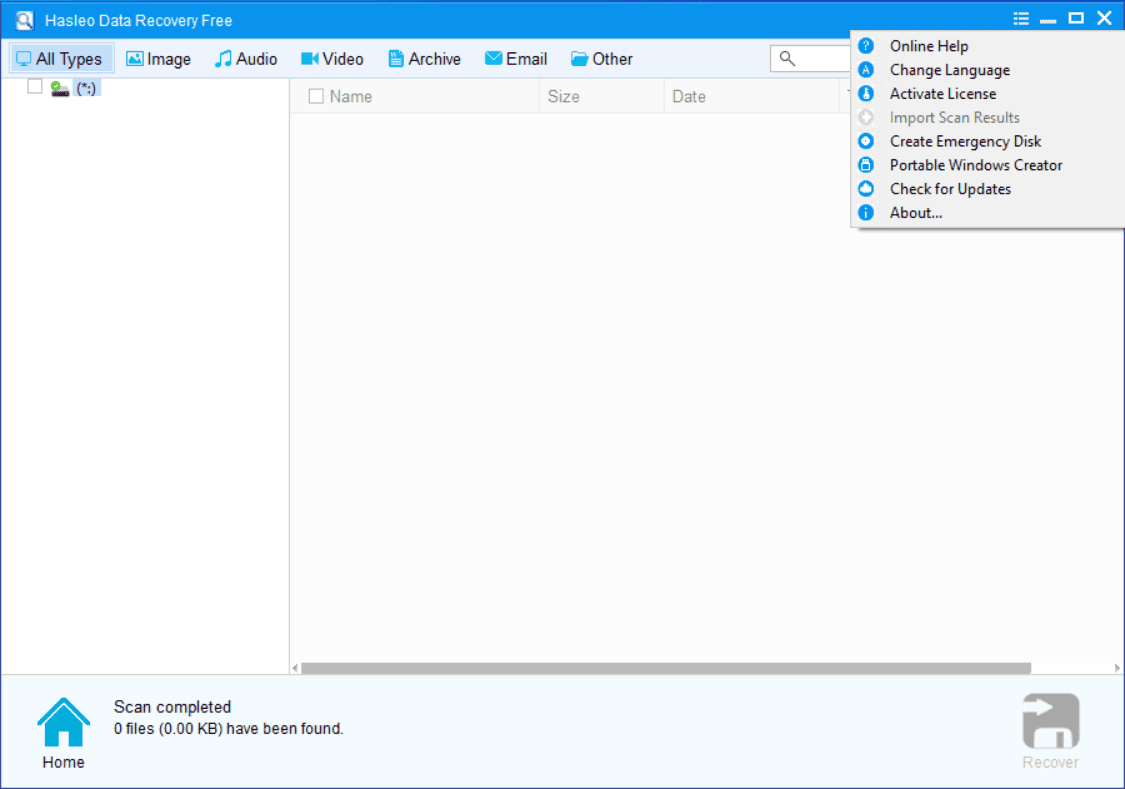Select Activate License menu entry
The width and height of the screenshot is (1125, 789).
942,94
